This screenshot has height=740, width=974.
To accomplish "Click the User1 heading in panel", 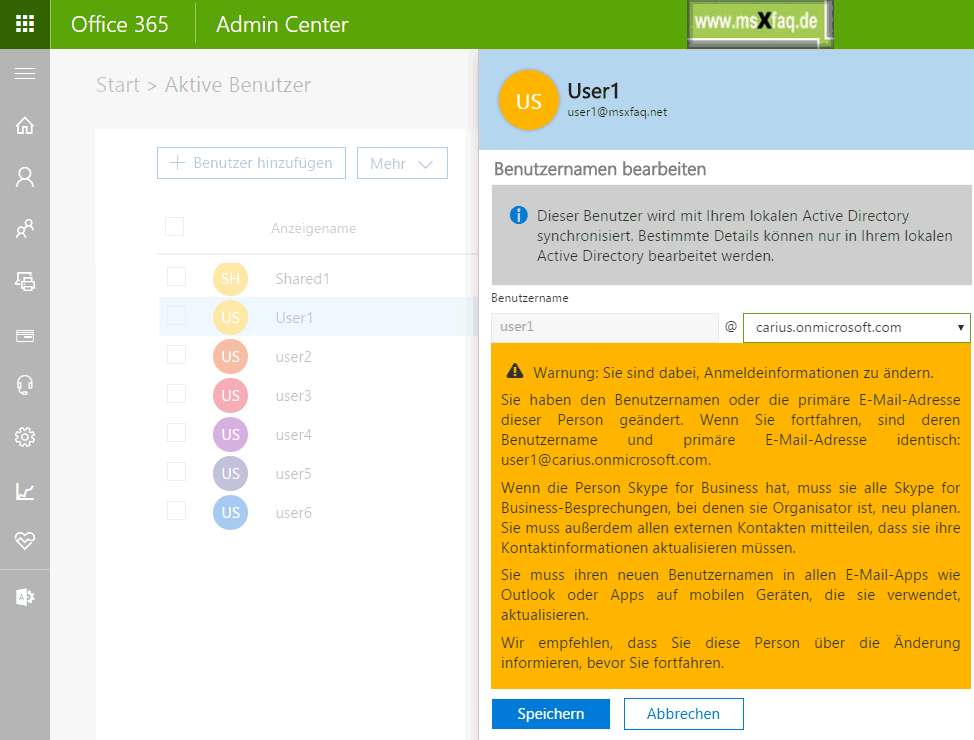I will point(593,91).
